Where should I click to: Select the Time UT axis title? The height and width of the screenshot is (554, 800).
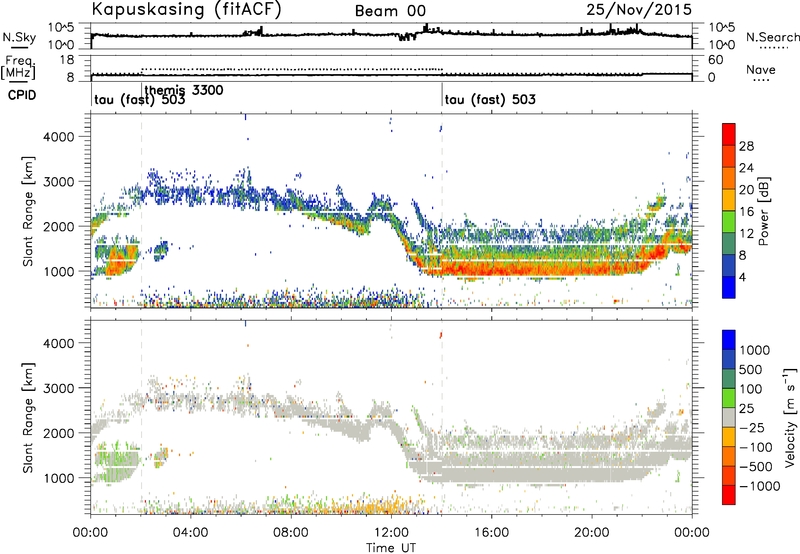[391, 548]
